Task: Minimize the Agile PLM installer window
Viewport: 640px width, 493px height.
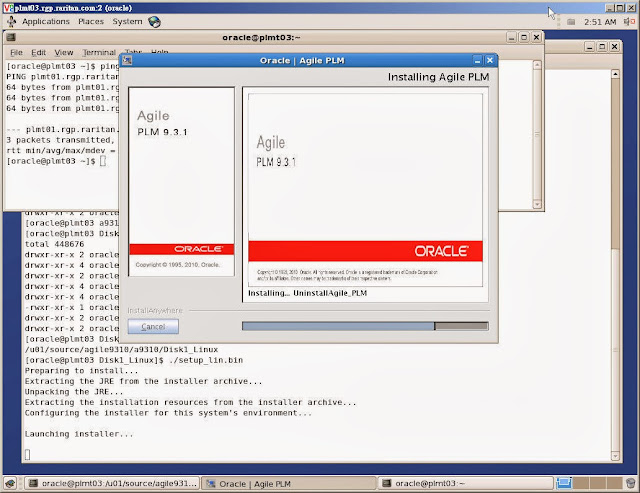Action: tap(477, 60)
